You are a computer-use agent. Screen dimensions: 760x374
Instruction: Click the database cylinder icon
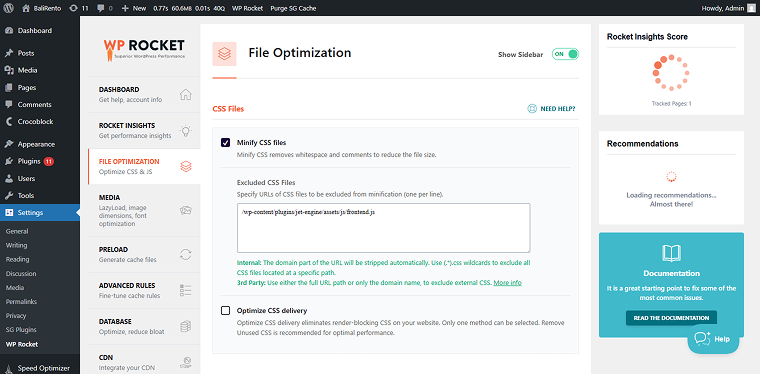coord(186,327)
